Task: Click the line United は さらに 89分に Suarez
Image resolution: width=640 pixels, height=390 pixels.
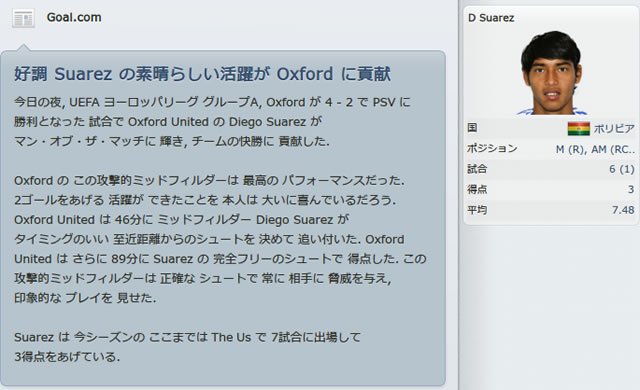Action: pyautogui.click(x=220, y=259)
